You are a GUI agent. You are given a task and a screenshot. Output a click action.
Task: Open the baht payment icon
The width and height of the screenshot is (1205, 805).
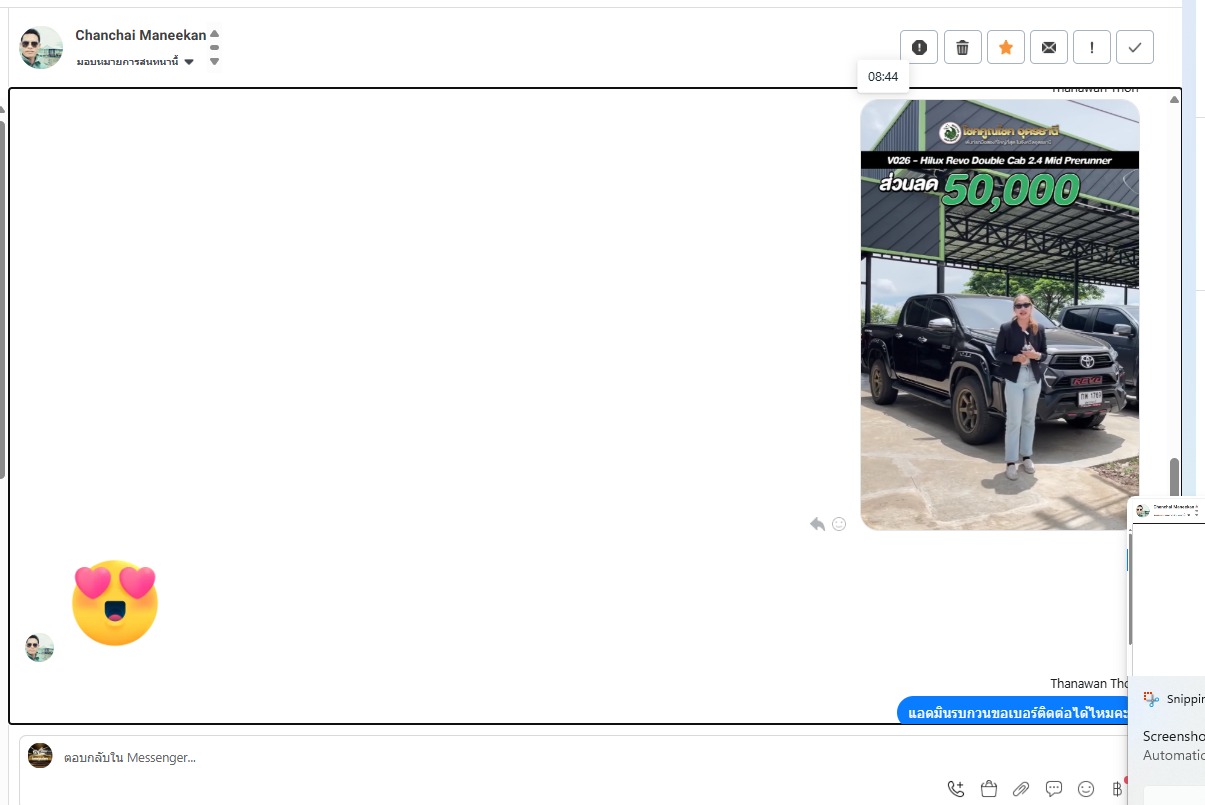[x=1118, y=789]
